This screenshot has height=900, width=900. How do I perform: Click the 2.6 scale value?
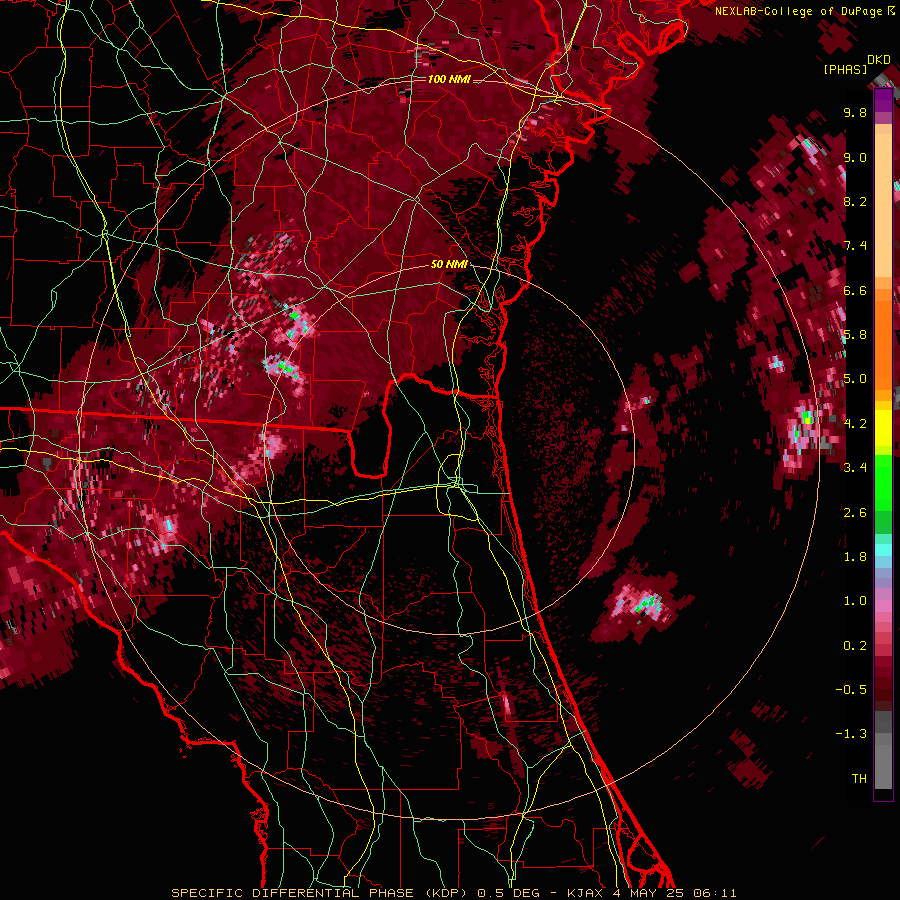(855, 512)
